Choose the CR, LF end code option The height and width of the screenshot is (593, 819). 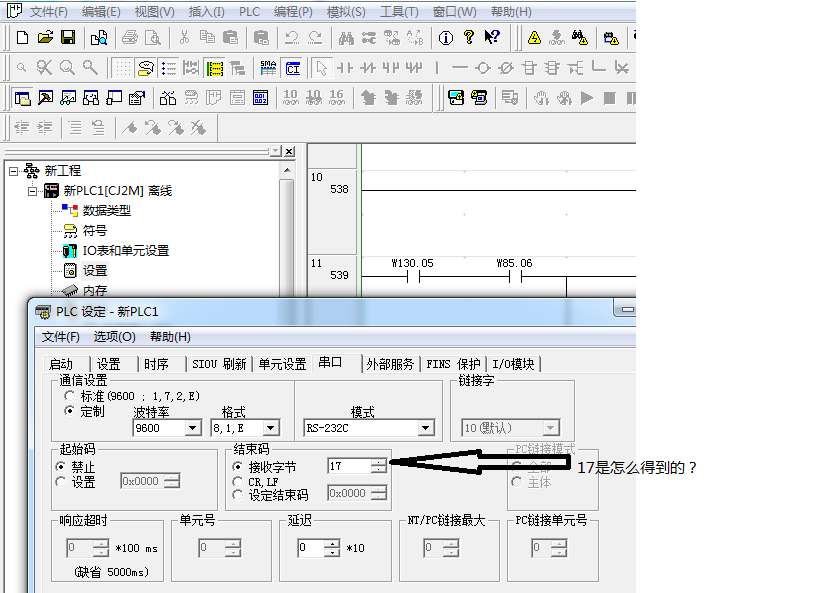tap(238, 481)
